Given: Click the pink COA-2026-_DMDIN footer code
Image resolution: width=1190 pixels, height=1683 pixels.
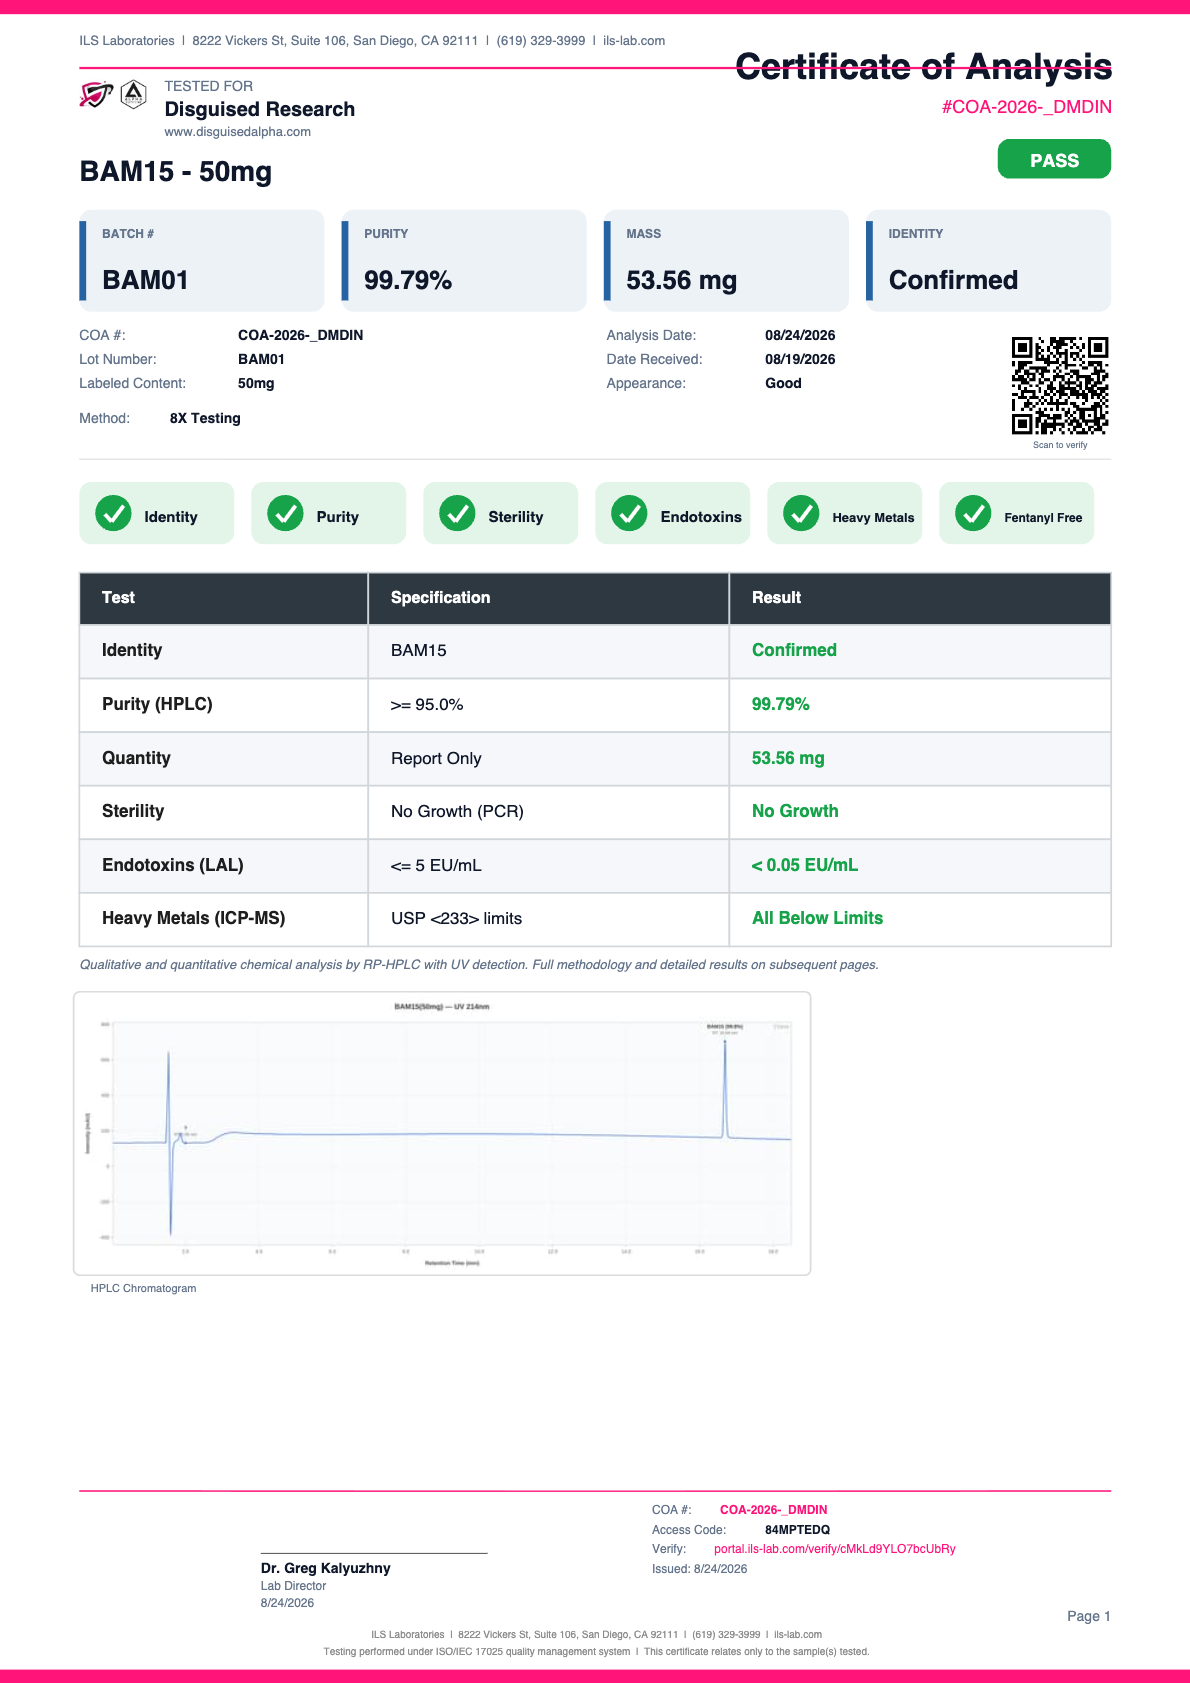Looking at the screenshot, I should 773,1510.
